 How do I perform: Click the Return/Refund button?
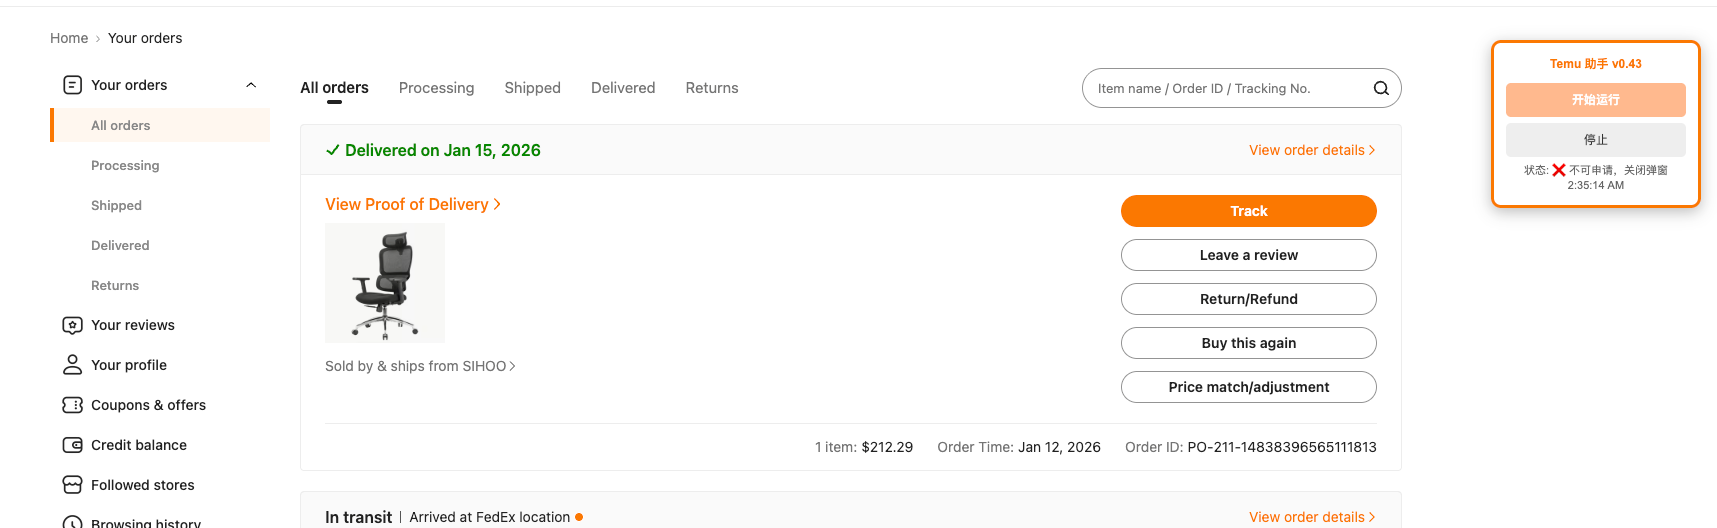[1248, 299]
